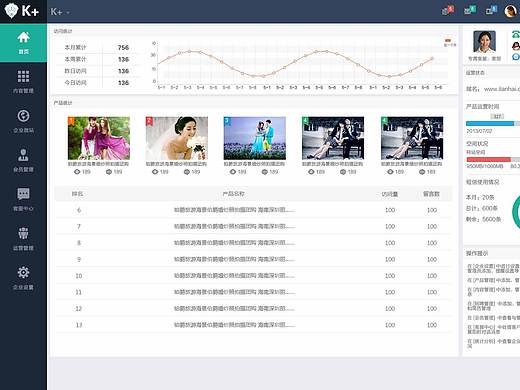Select the rank 10 table row number
This screenshot has width=520, height=390.
(x=79, y=276)
